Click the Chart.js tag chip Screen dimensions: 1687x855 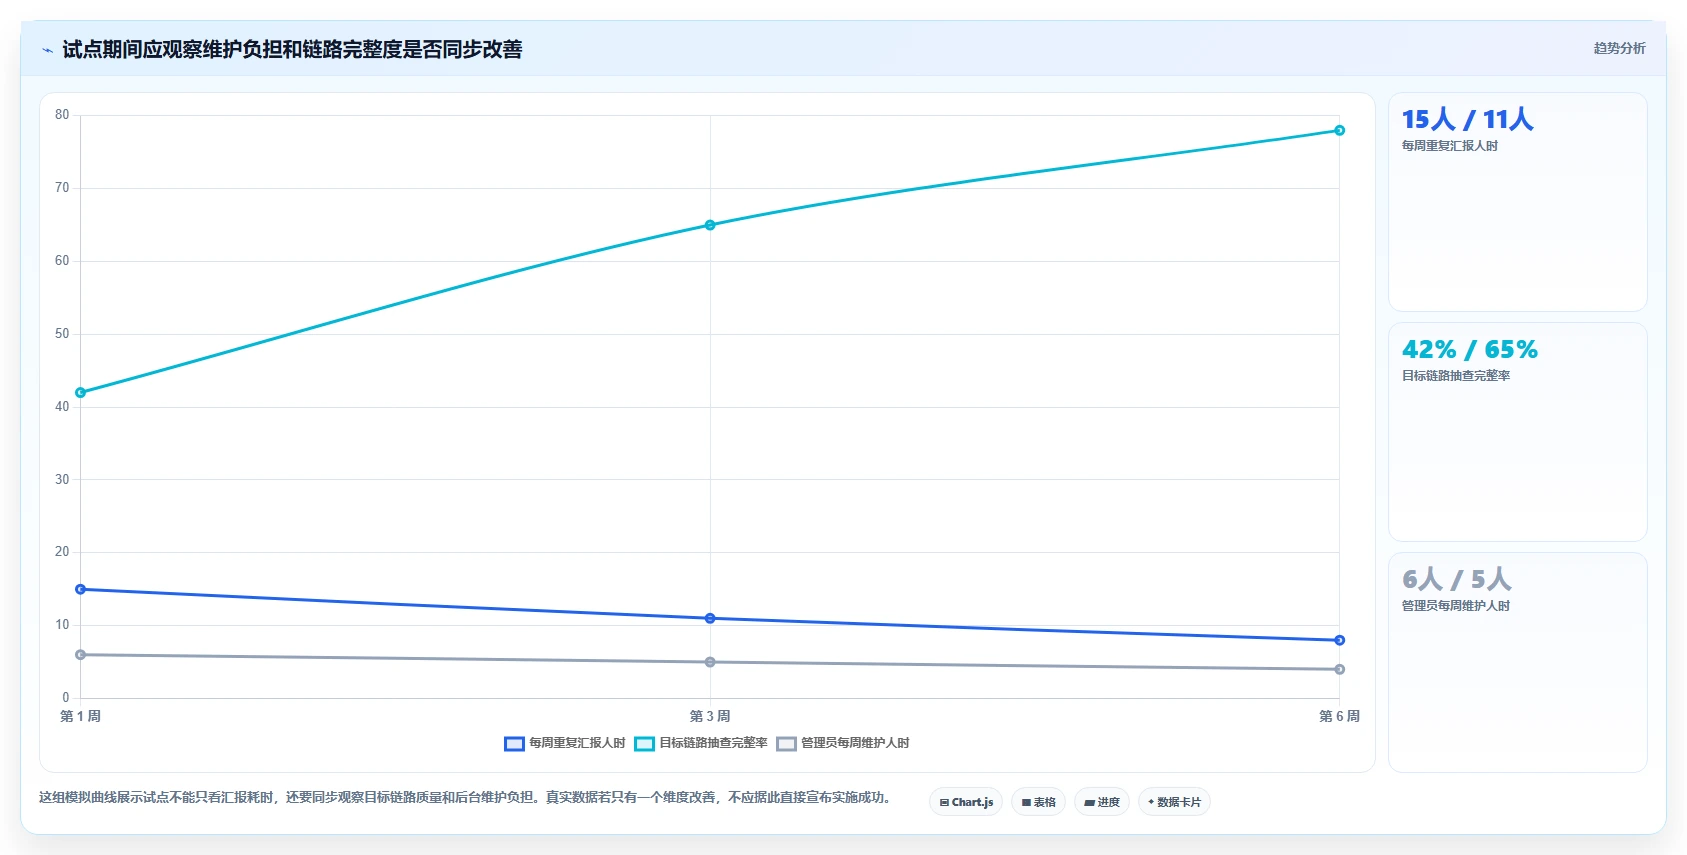click(x=966, y=802)
